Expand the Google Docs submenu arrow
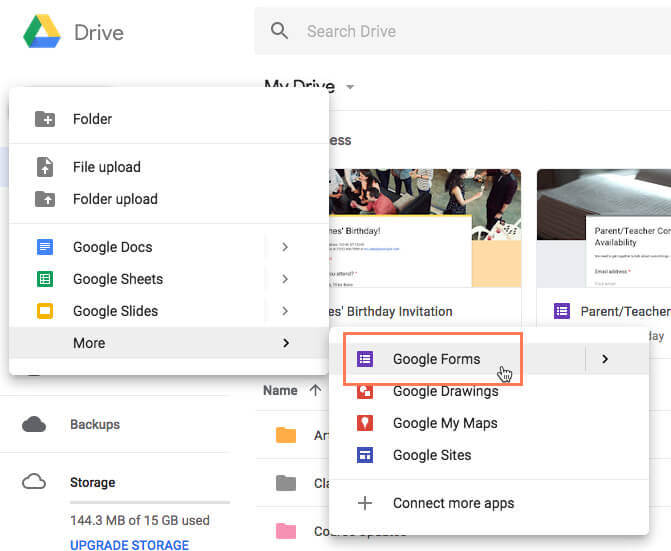The image size is (671, 551). [285, 247]
